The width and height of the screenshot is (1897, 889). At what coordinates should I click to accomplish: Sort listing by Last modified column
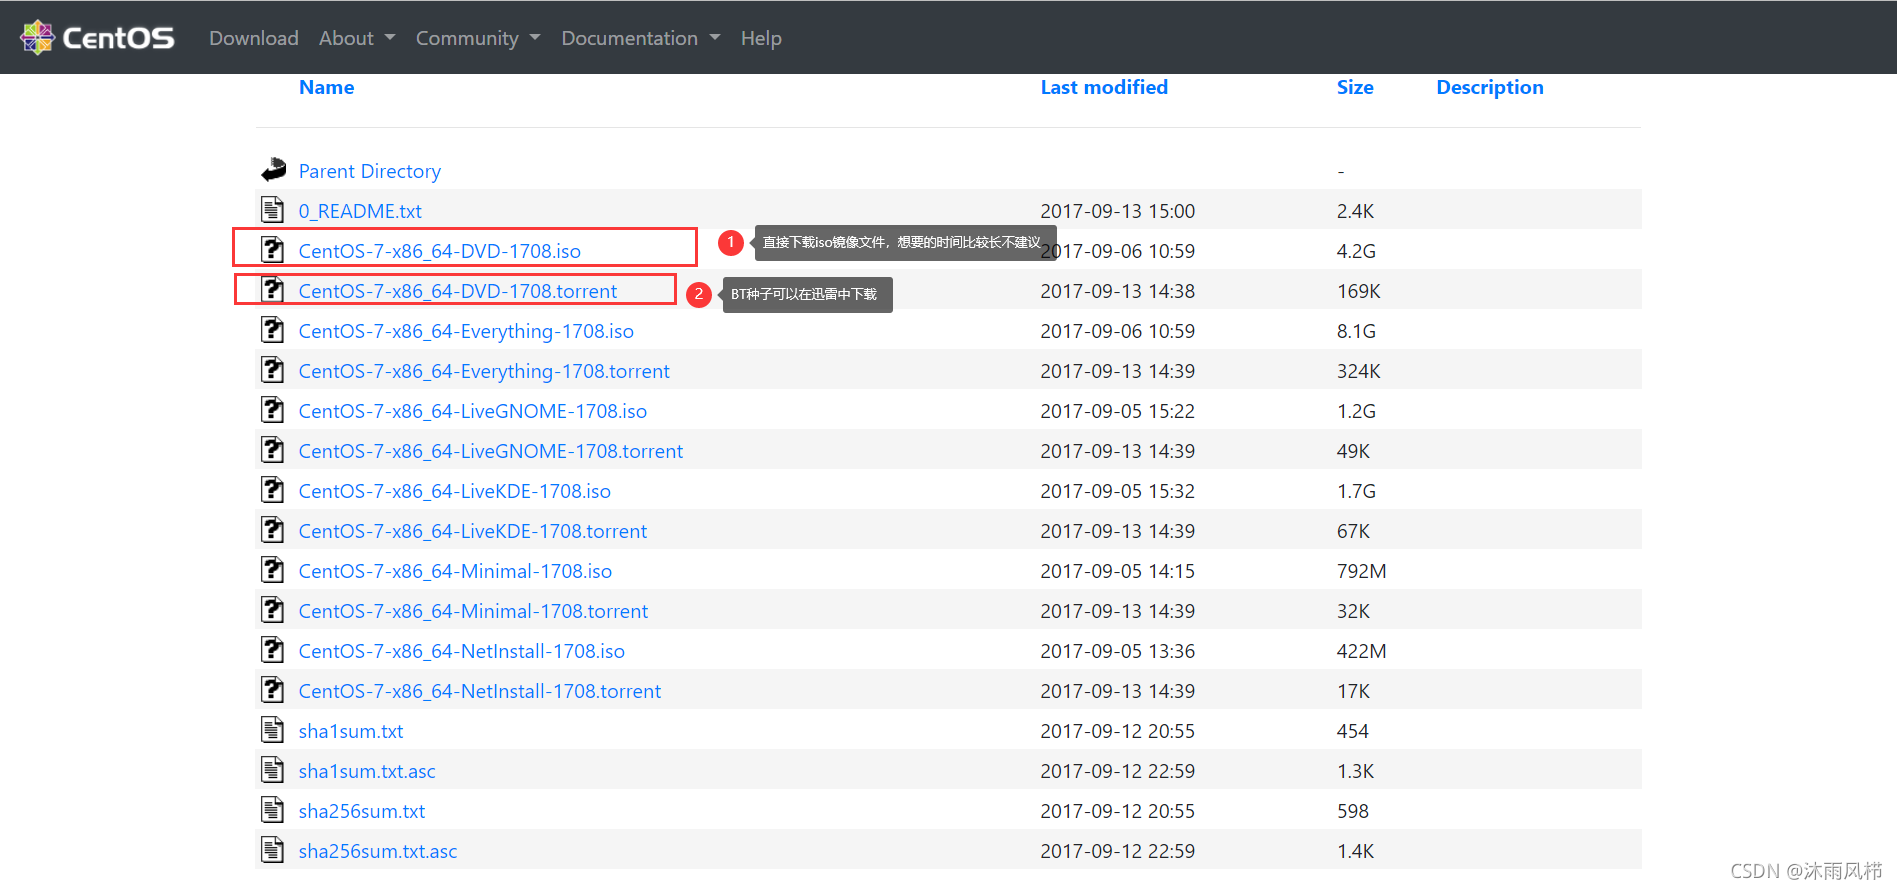pos(1104,87)
